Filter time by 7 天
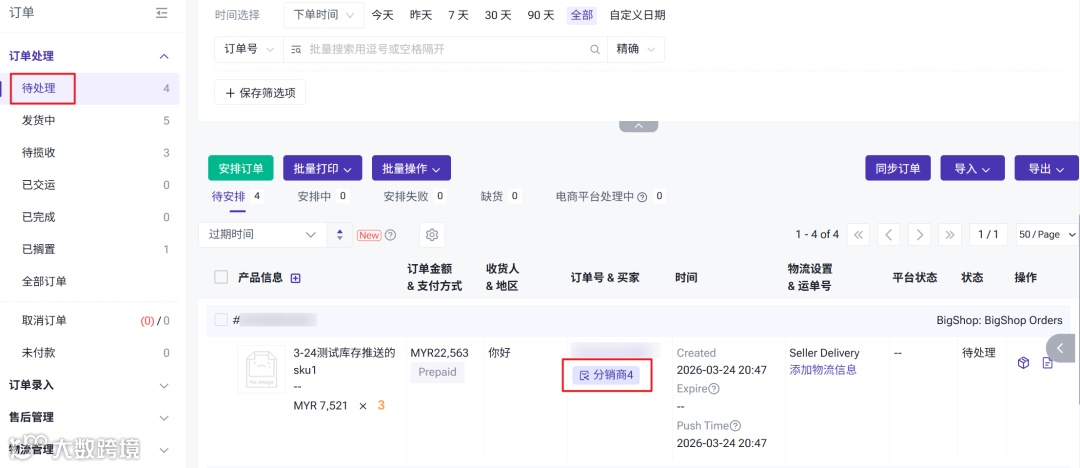Screen dimensions: 1080x468 pos(458,15)
